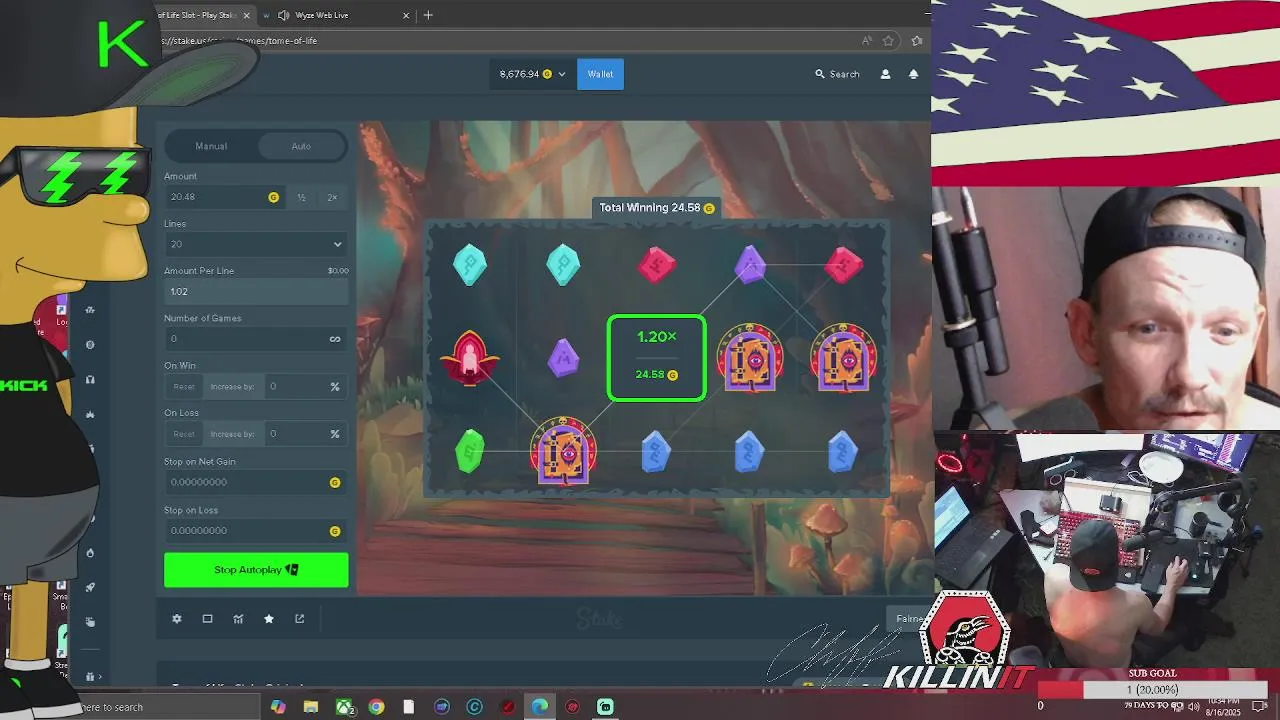
Task: Select On Loss Reset option
Action: coord(184,434)
